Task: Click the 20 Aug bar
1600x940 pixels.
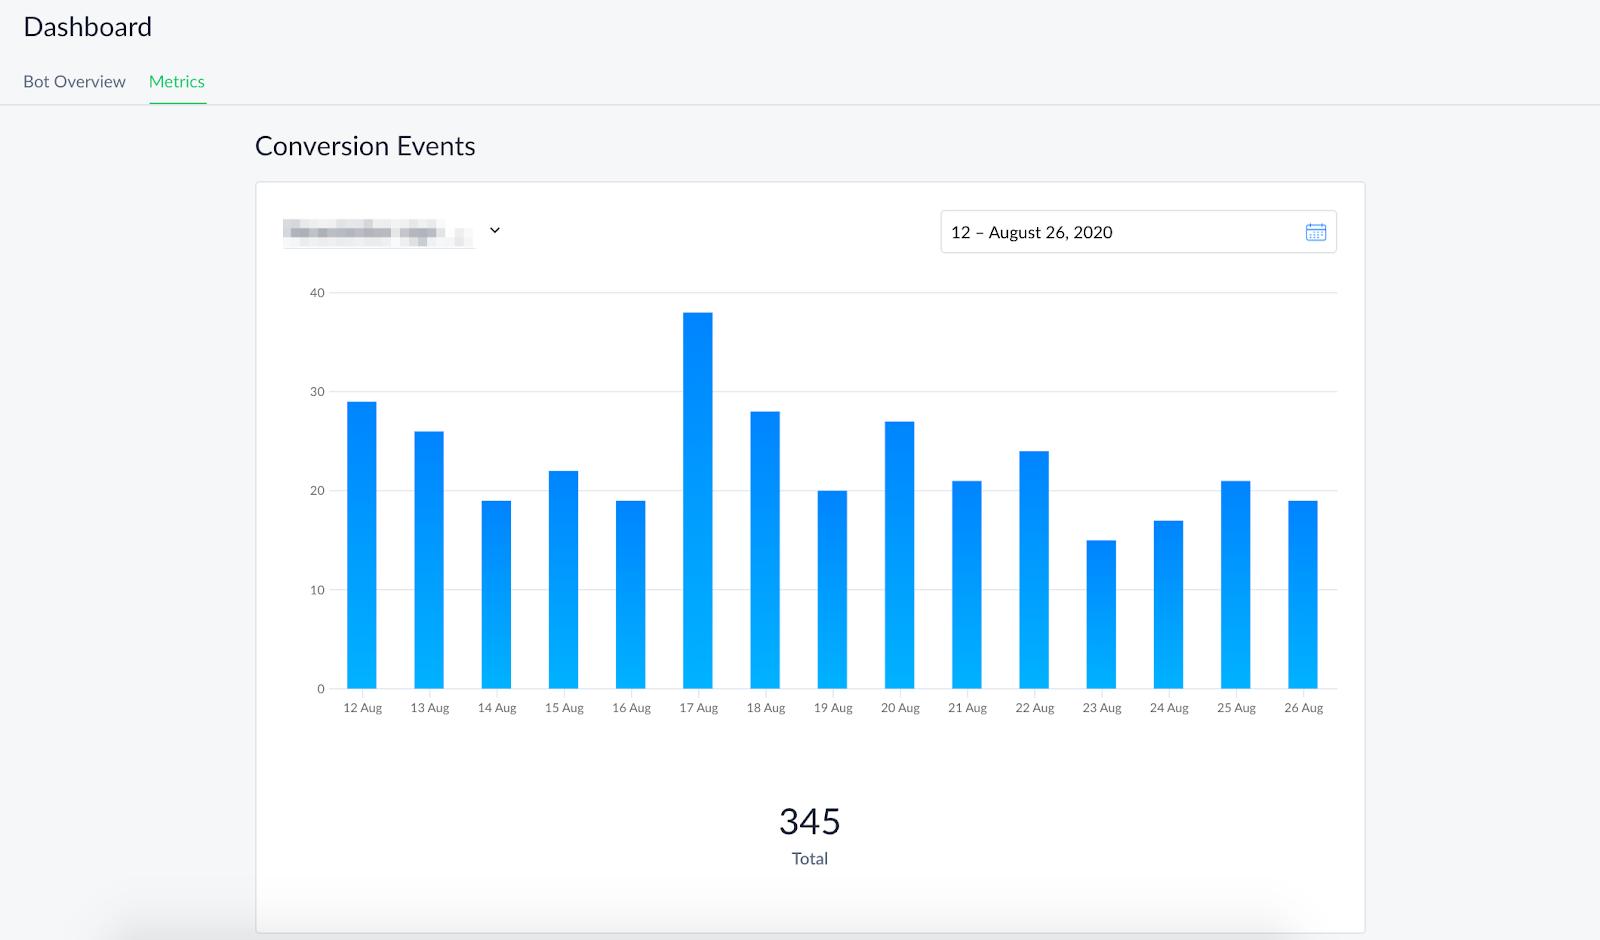Action: [x=900, y=555]
